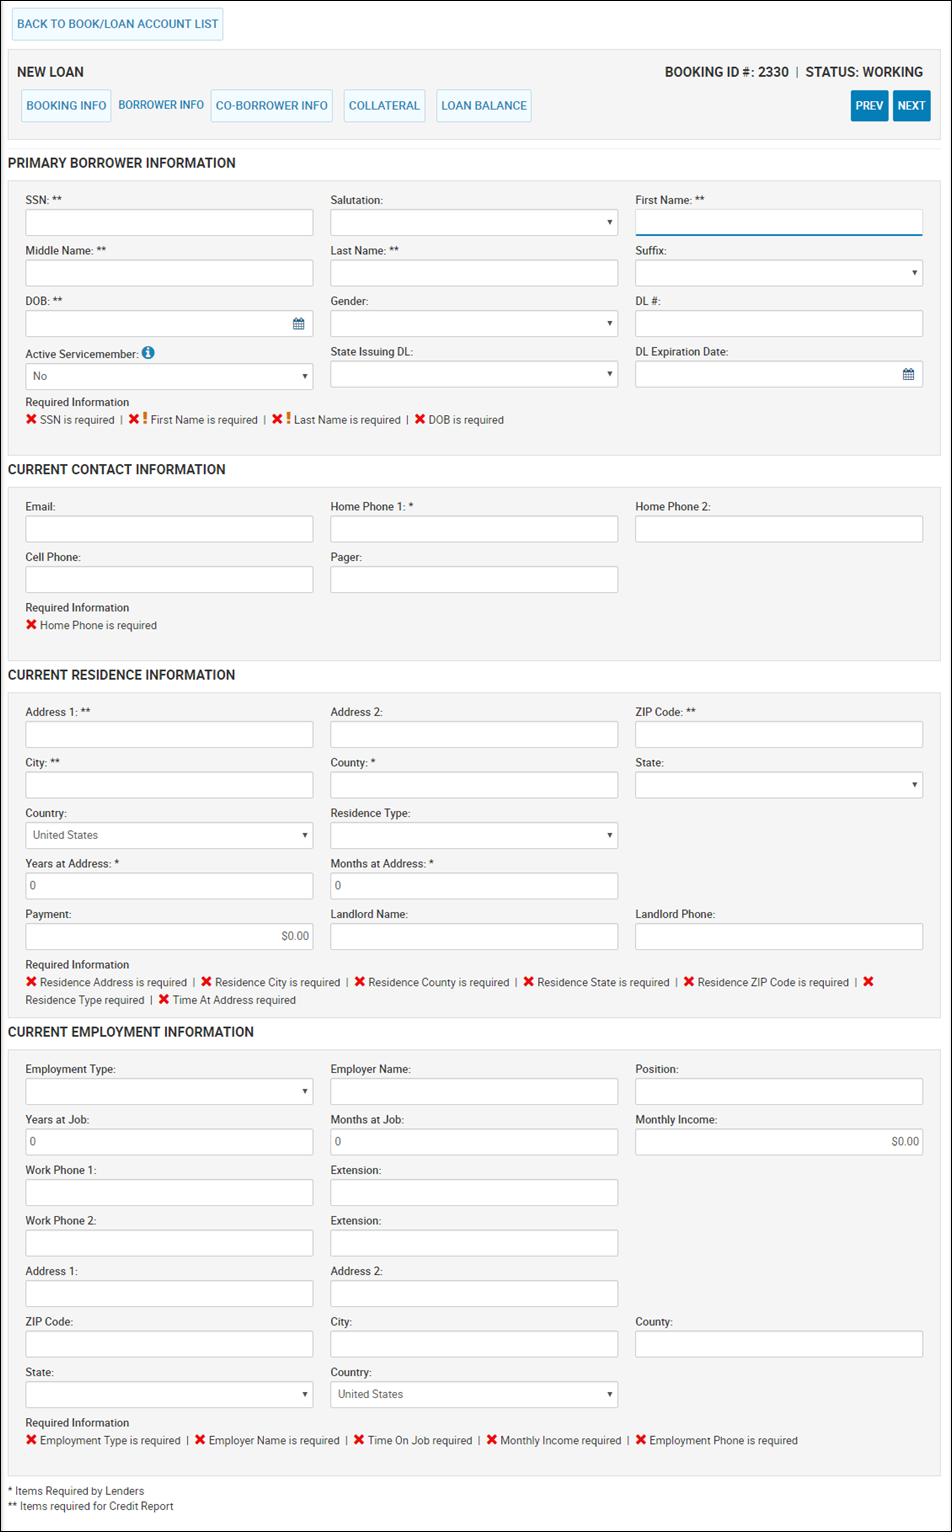Click the 'Residence ZIP Code is required' message

coord(773,982)
